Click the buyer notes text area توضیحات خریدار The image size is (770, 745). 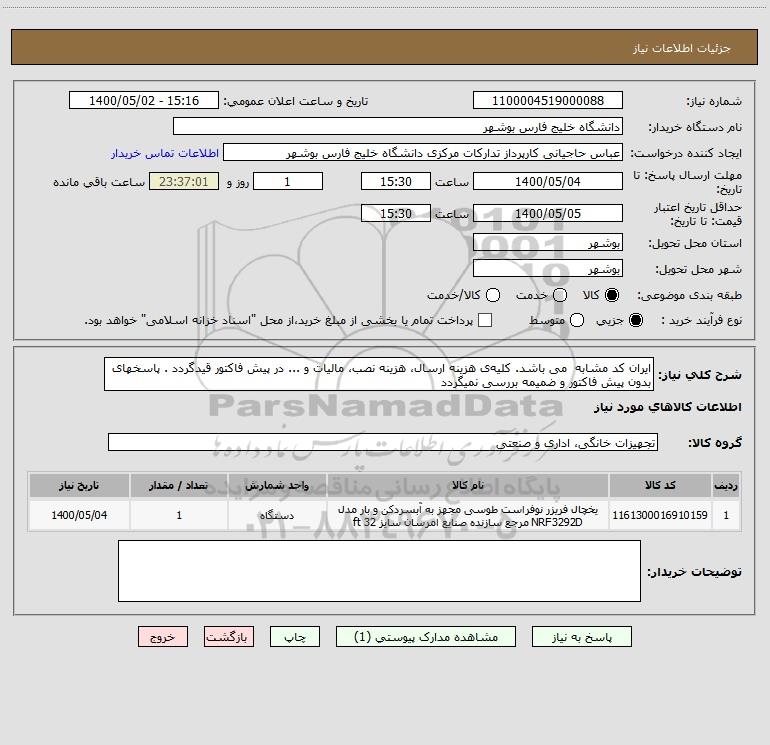pos(379,571)
